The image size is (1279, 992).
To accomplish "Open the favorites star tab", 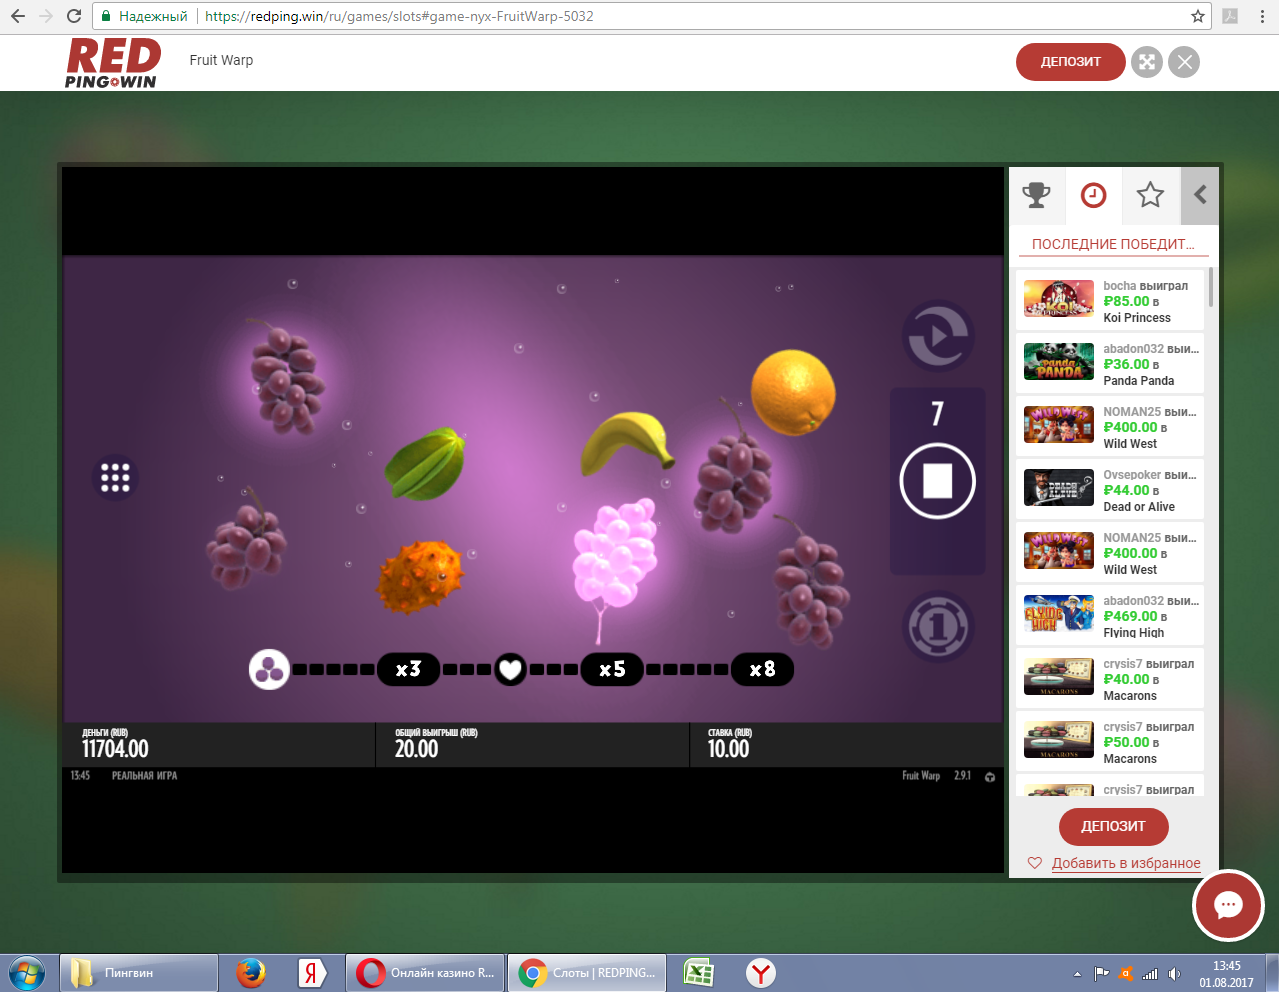I will (1150, 195).
